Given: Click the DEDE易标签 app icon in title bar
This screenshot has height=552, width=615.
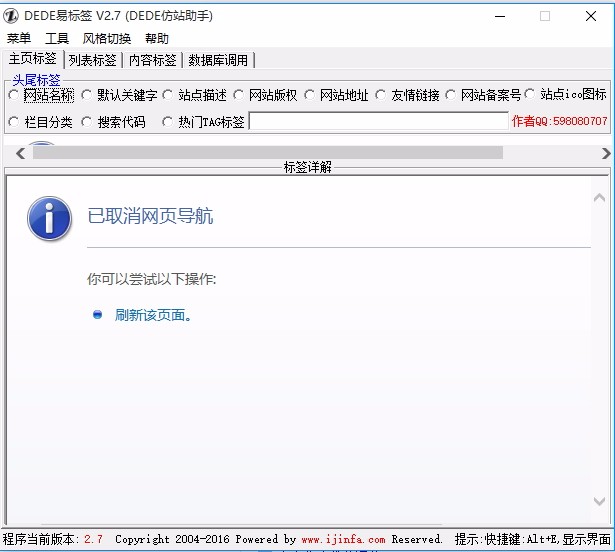Looking at the screenshot, I should pyautogui.click(x=11, y=16).
